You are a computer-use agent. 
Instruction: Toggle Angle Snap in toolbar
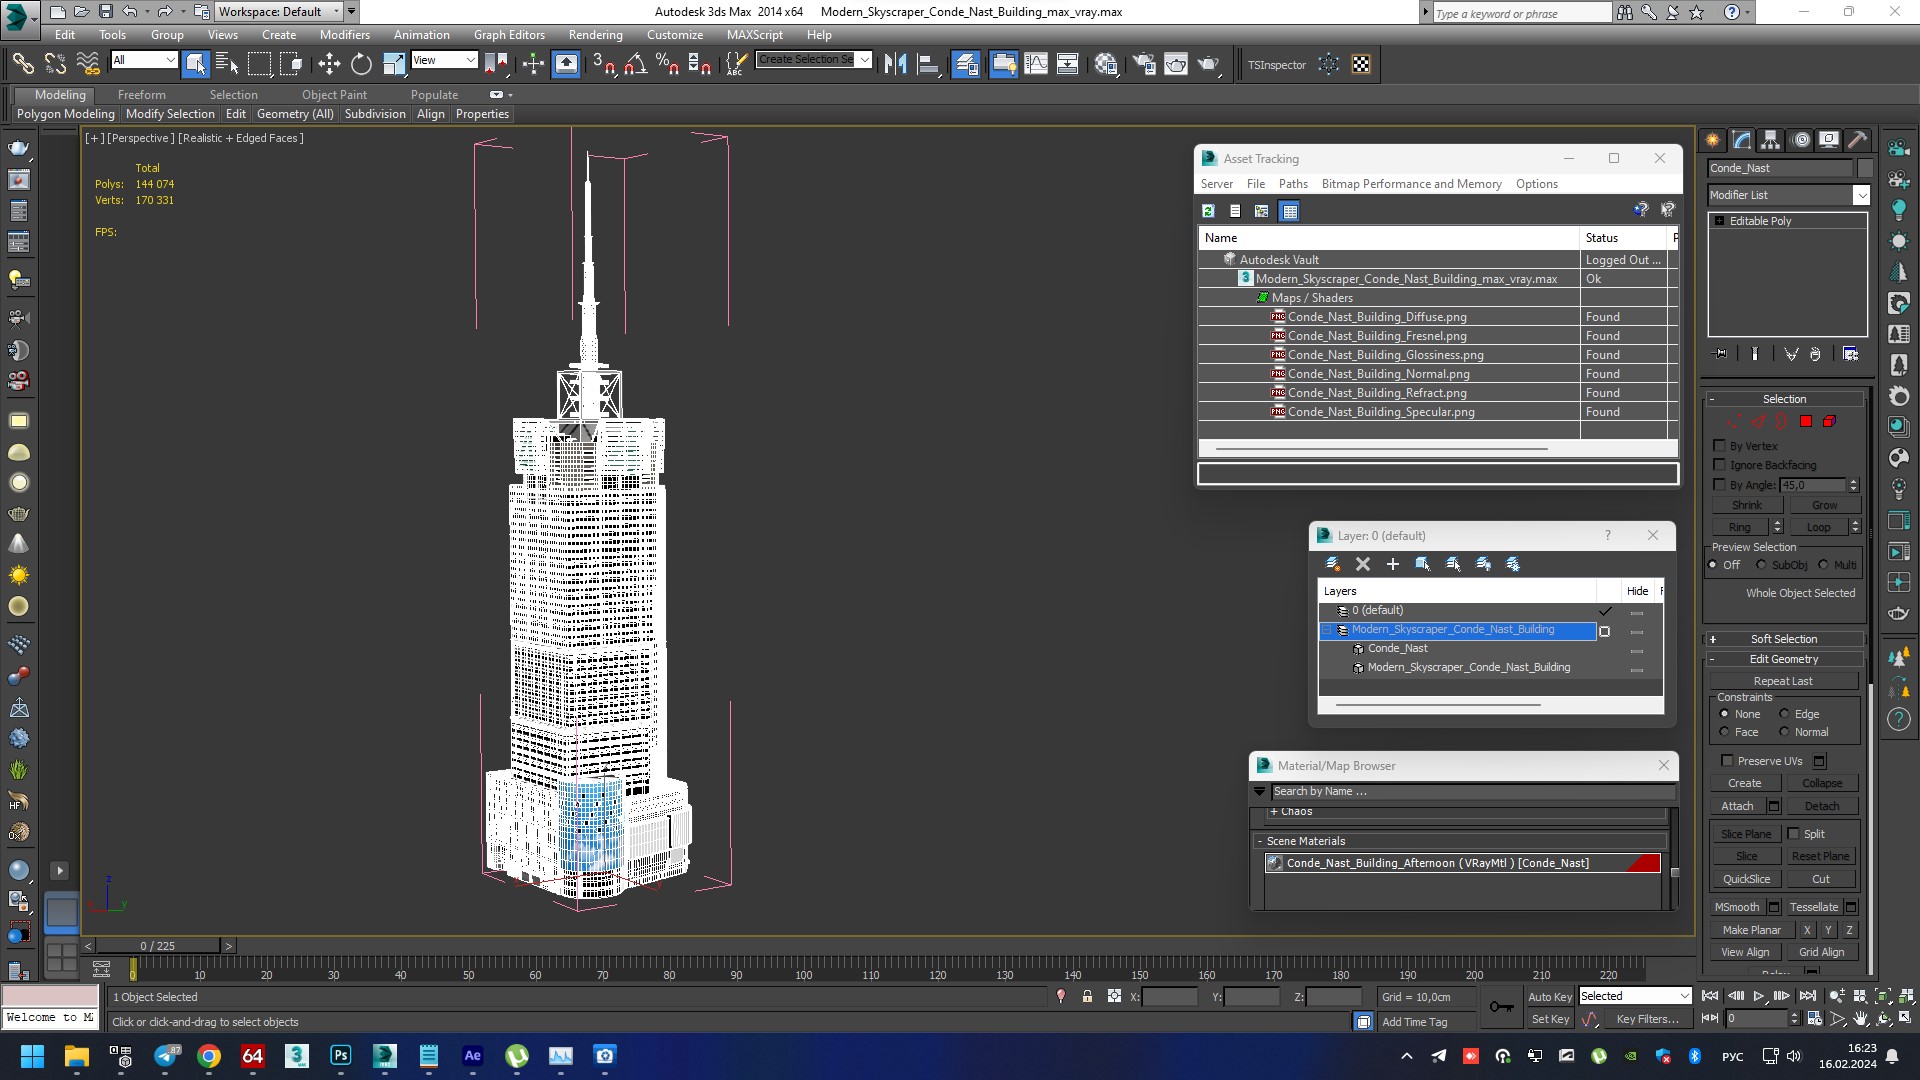tap(635, 64)
